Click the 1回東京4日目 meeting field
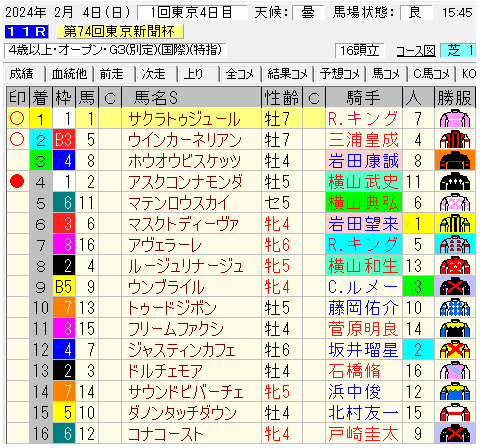Image resolution: width=480 pixels, height=448 pixels. tap(192, 13)
